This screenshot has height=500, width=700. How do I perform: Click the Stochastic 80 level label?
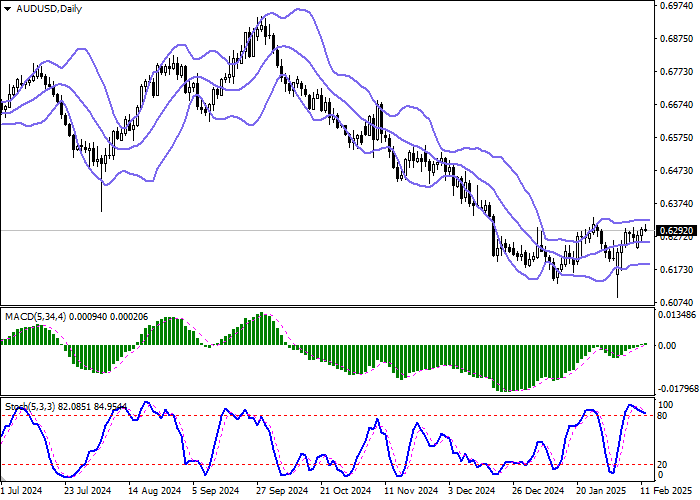click(x=662, y=415)
